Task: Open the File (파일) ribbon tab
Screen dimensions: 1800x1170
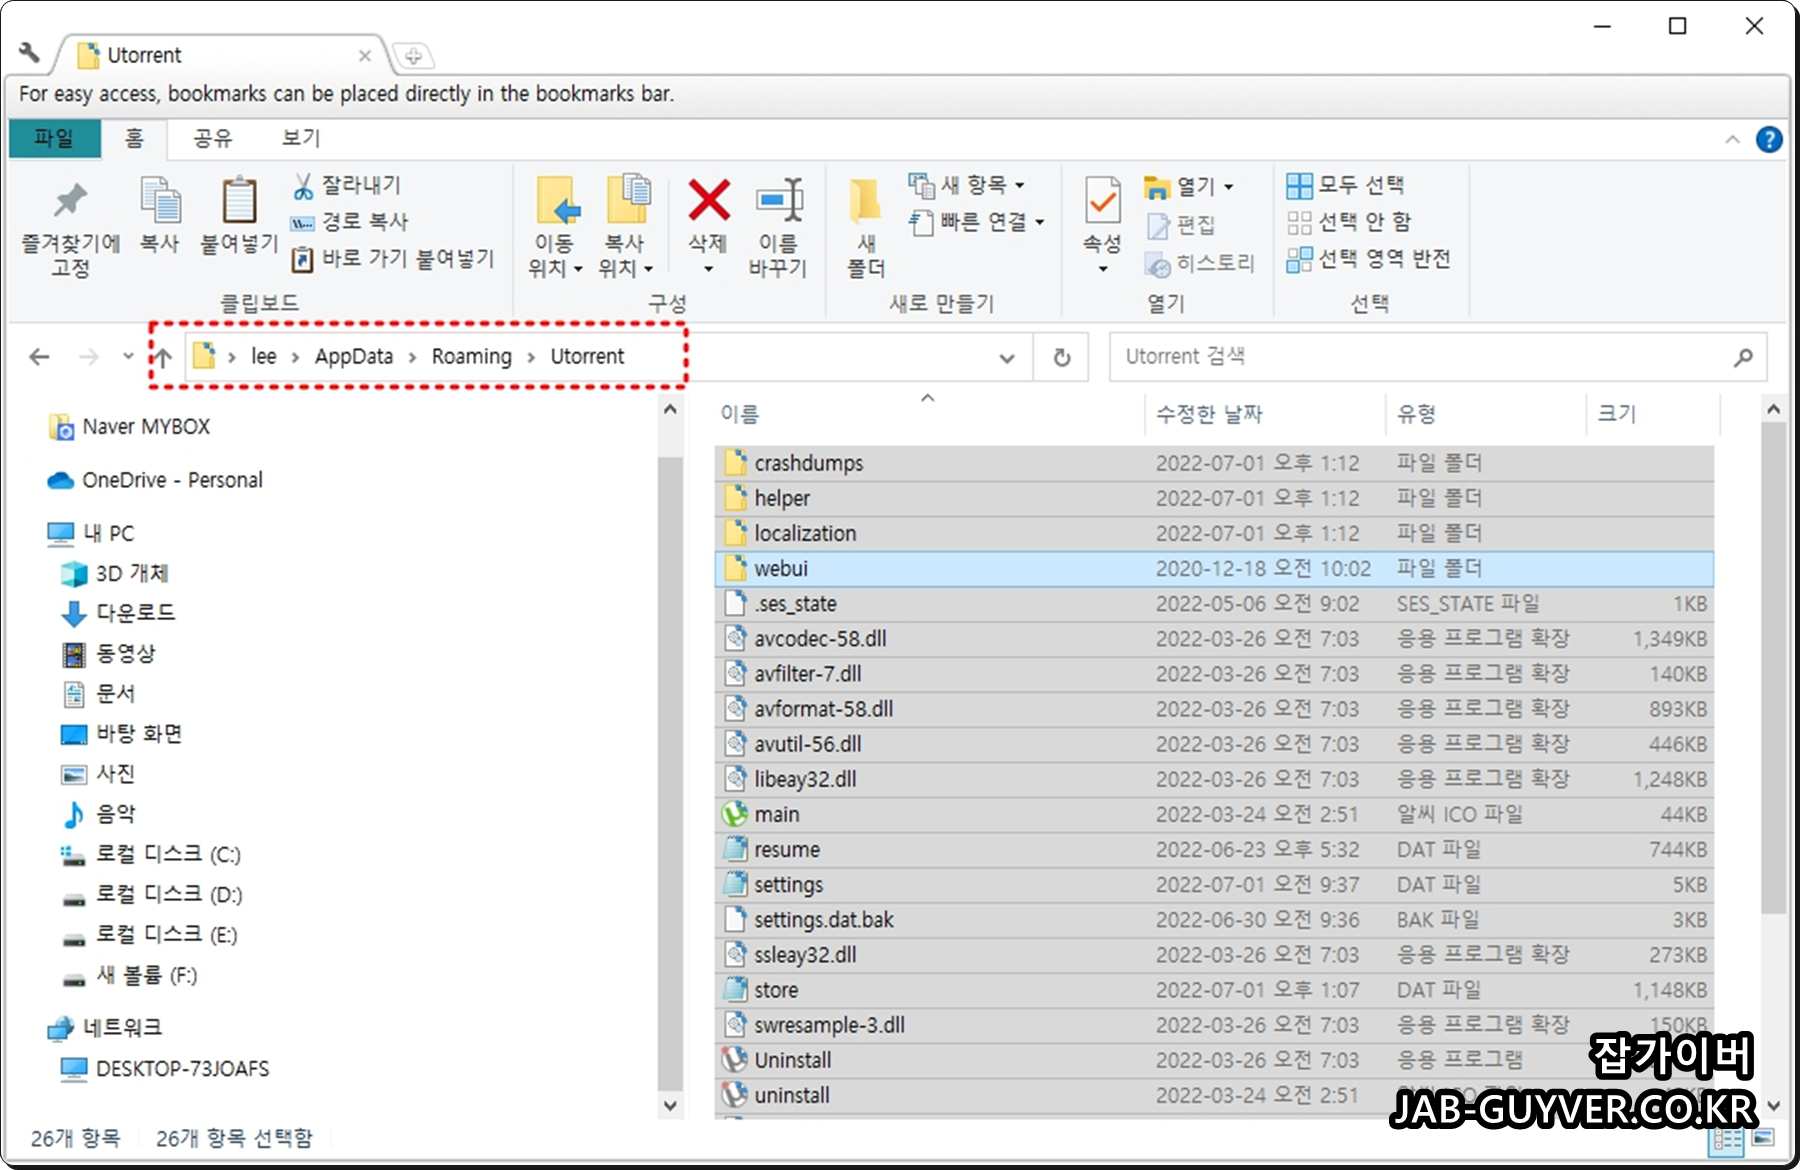Action: [x=55, y=138]
